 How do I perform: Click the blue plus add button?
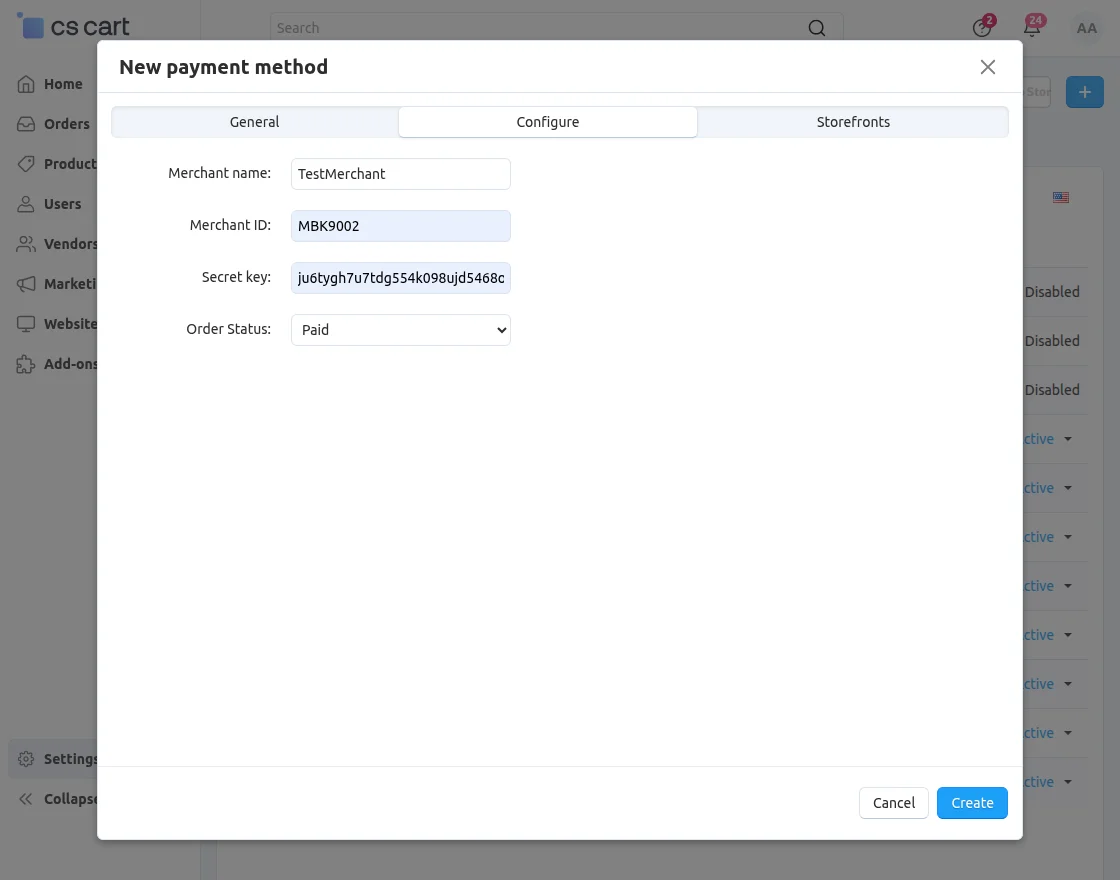[x=1084, y=92]
